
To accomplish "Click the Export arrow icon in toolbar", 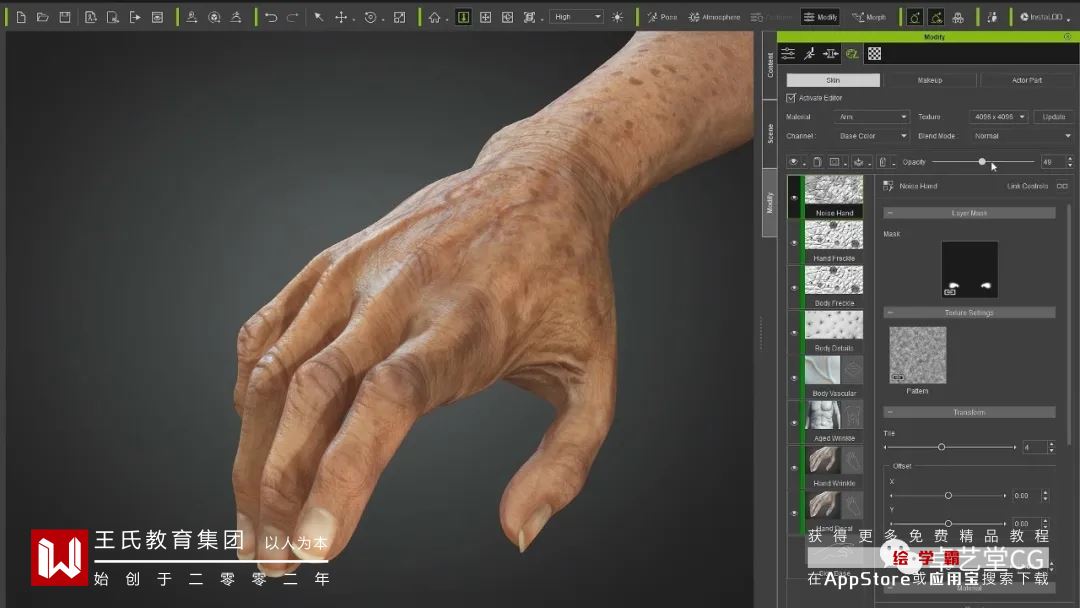I will tap(135, 17).
